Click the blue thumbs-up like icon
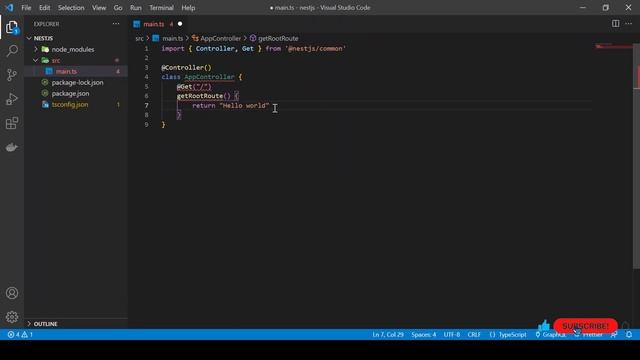This screenshot has height=360, width=640. pyautogui.click(x=544, y=325)
